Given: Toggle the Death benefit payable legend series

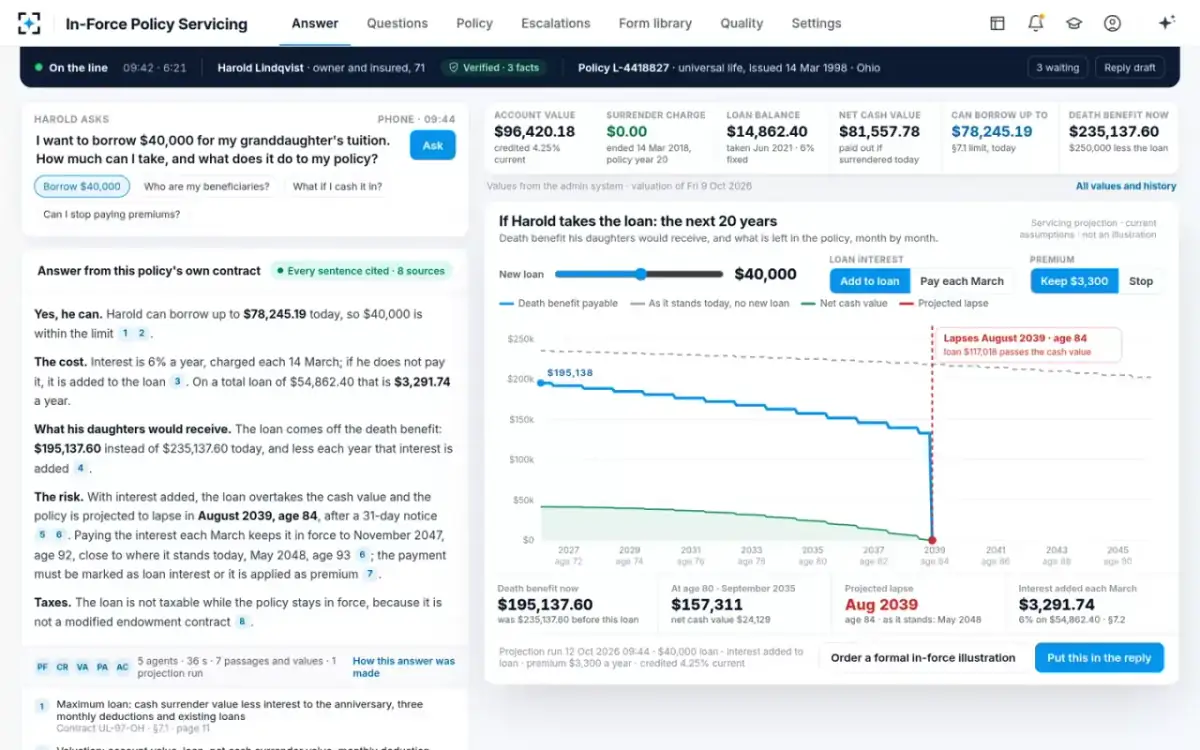Looking at the screenshot, I should (x=559, y=303).
